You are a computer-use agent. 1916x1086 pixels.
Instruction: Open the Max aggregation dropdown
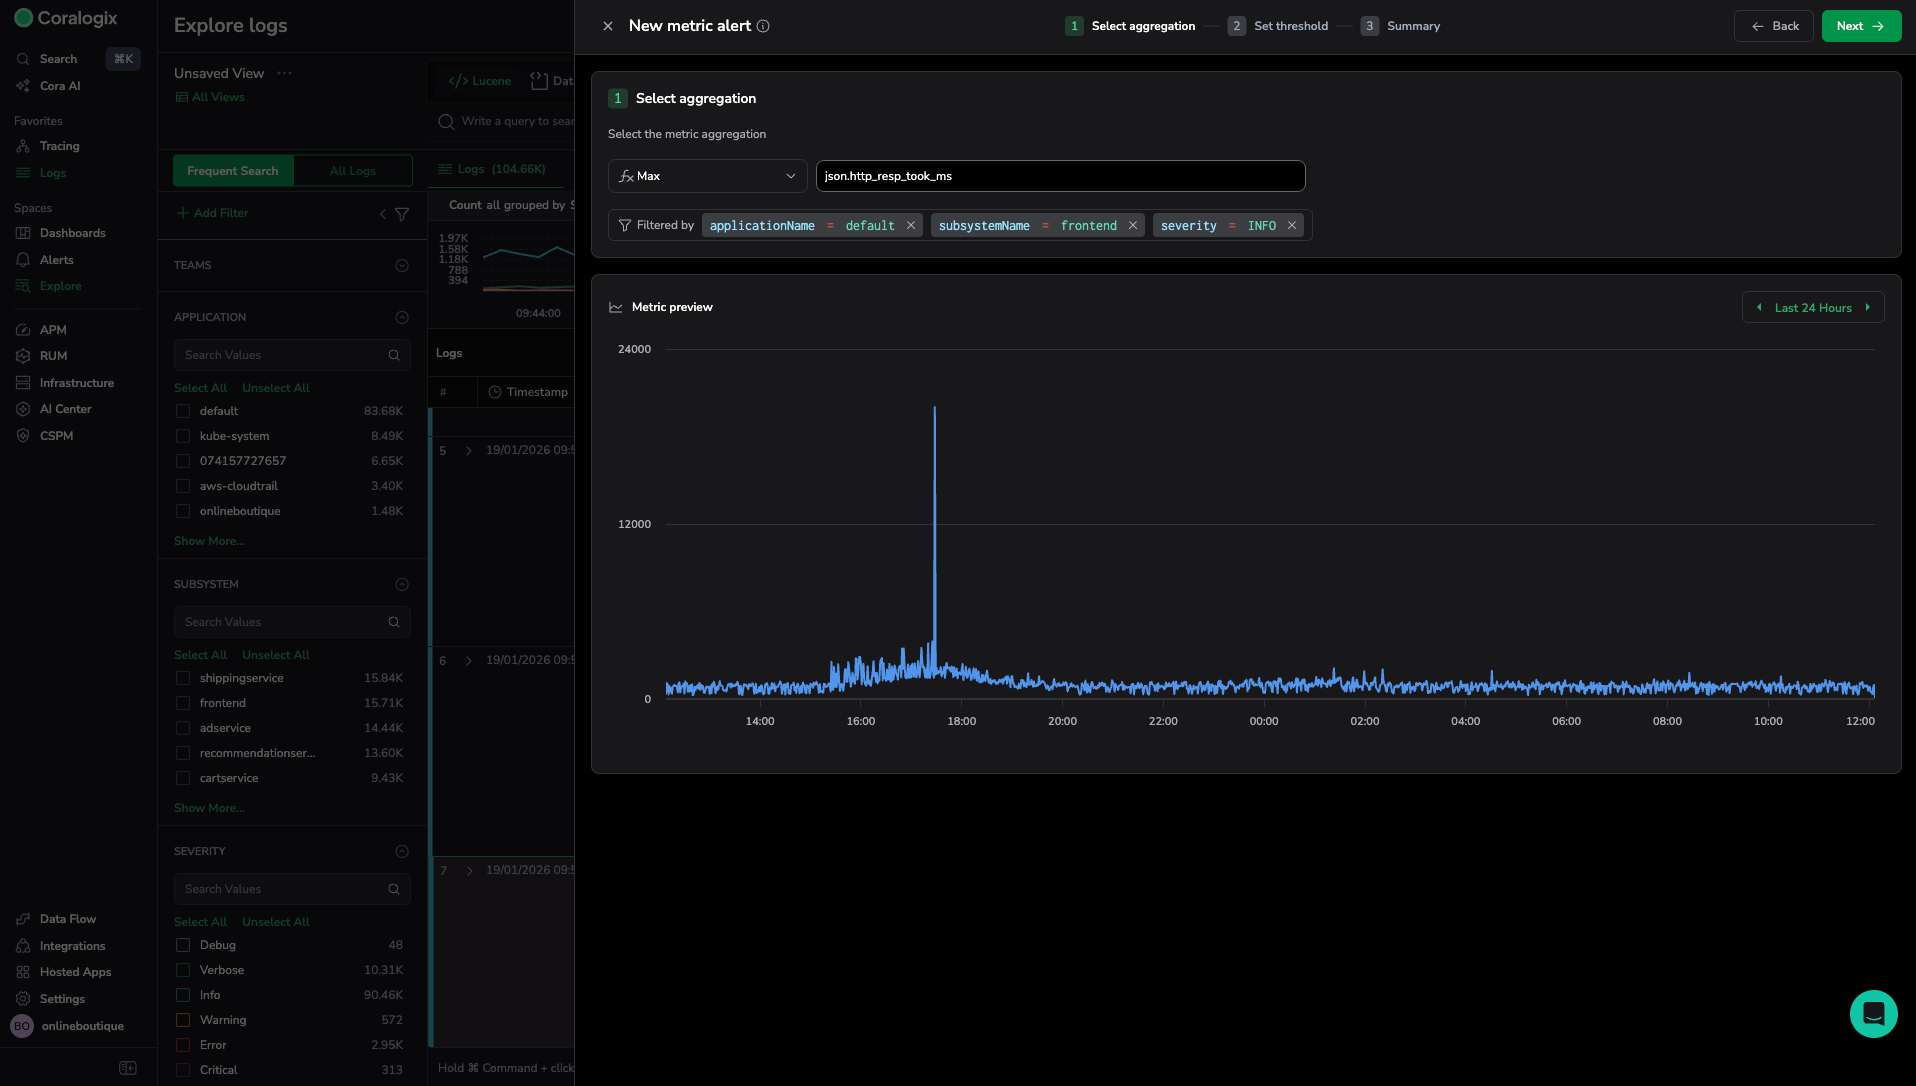[x=707, y=176]
